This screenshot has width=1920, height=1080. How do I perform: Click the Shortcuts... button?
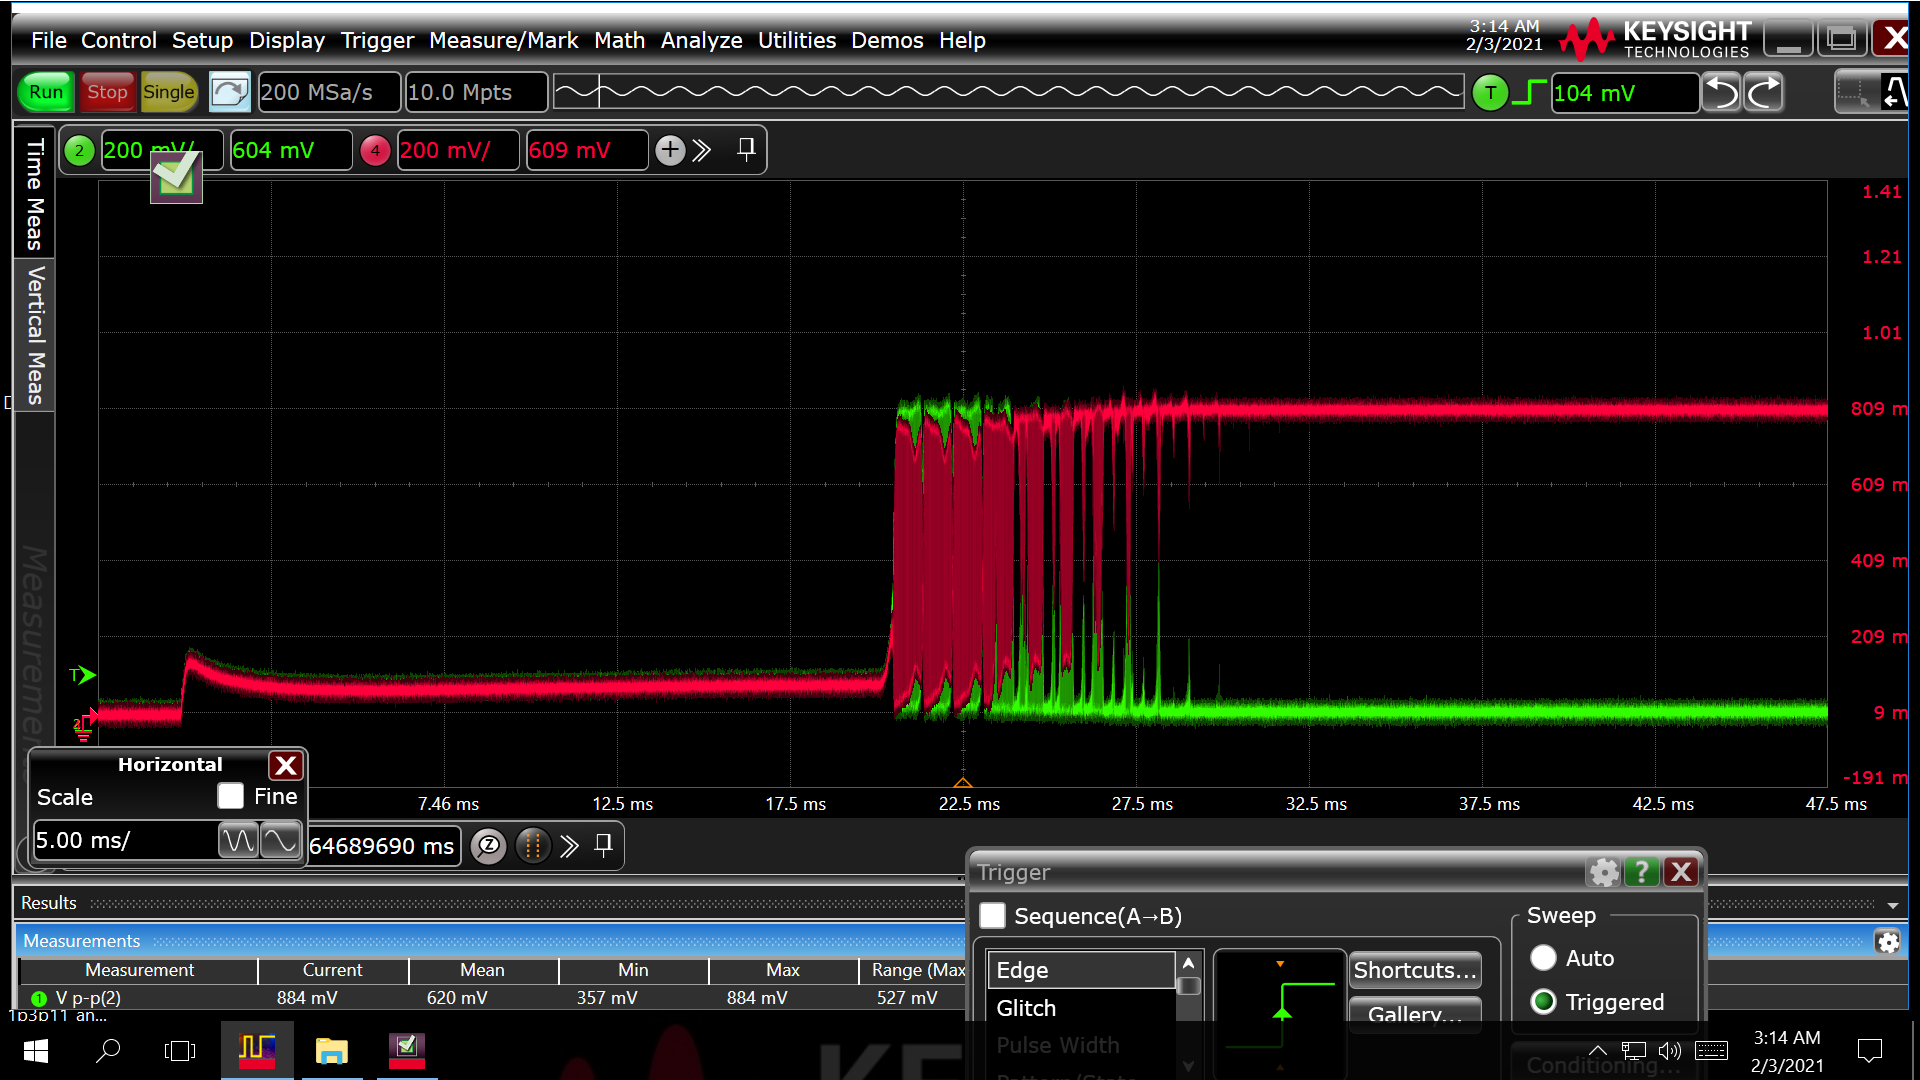pyautogui.click(x=1414, y=970)
